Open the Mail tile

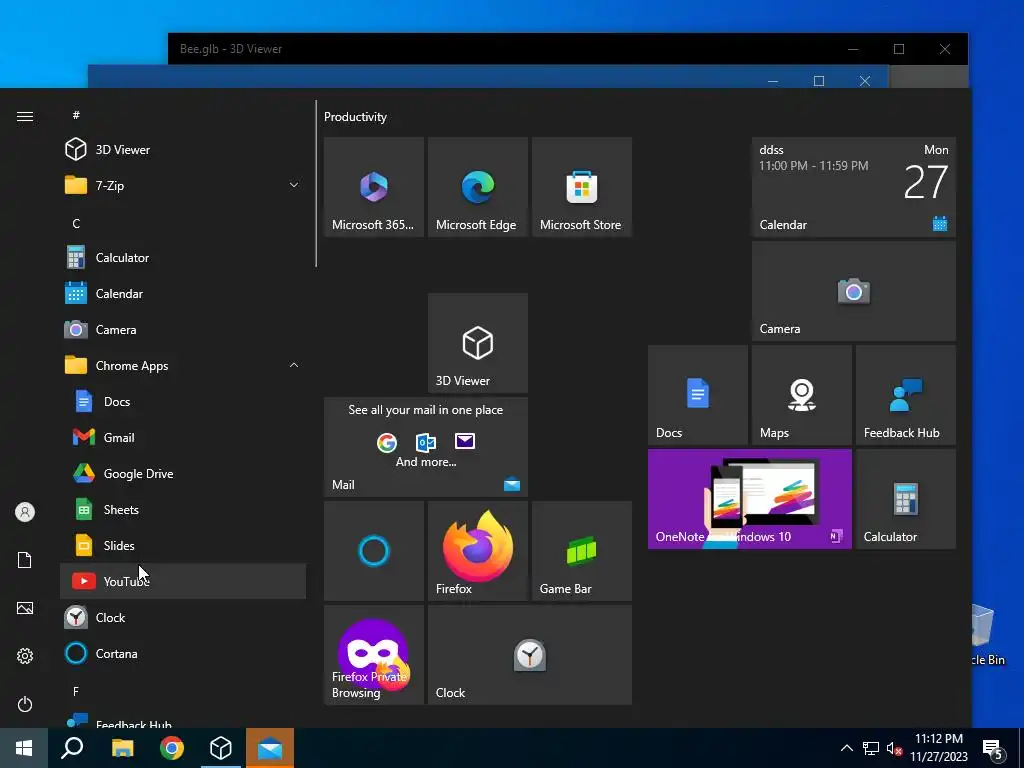(426, 447)
